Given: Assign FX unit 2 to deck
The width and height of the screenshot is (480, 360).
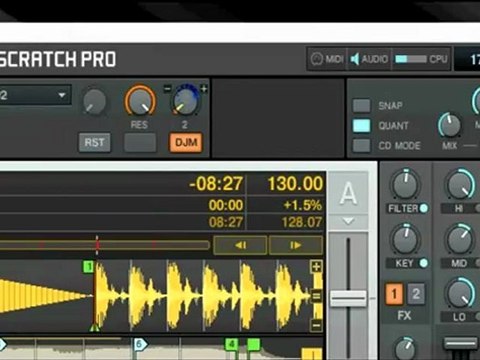Looking at the screenshot, I should tap(416, 294).
